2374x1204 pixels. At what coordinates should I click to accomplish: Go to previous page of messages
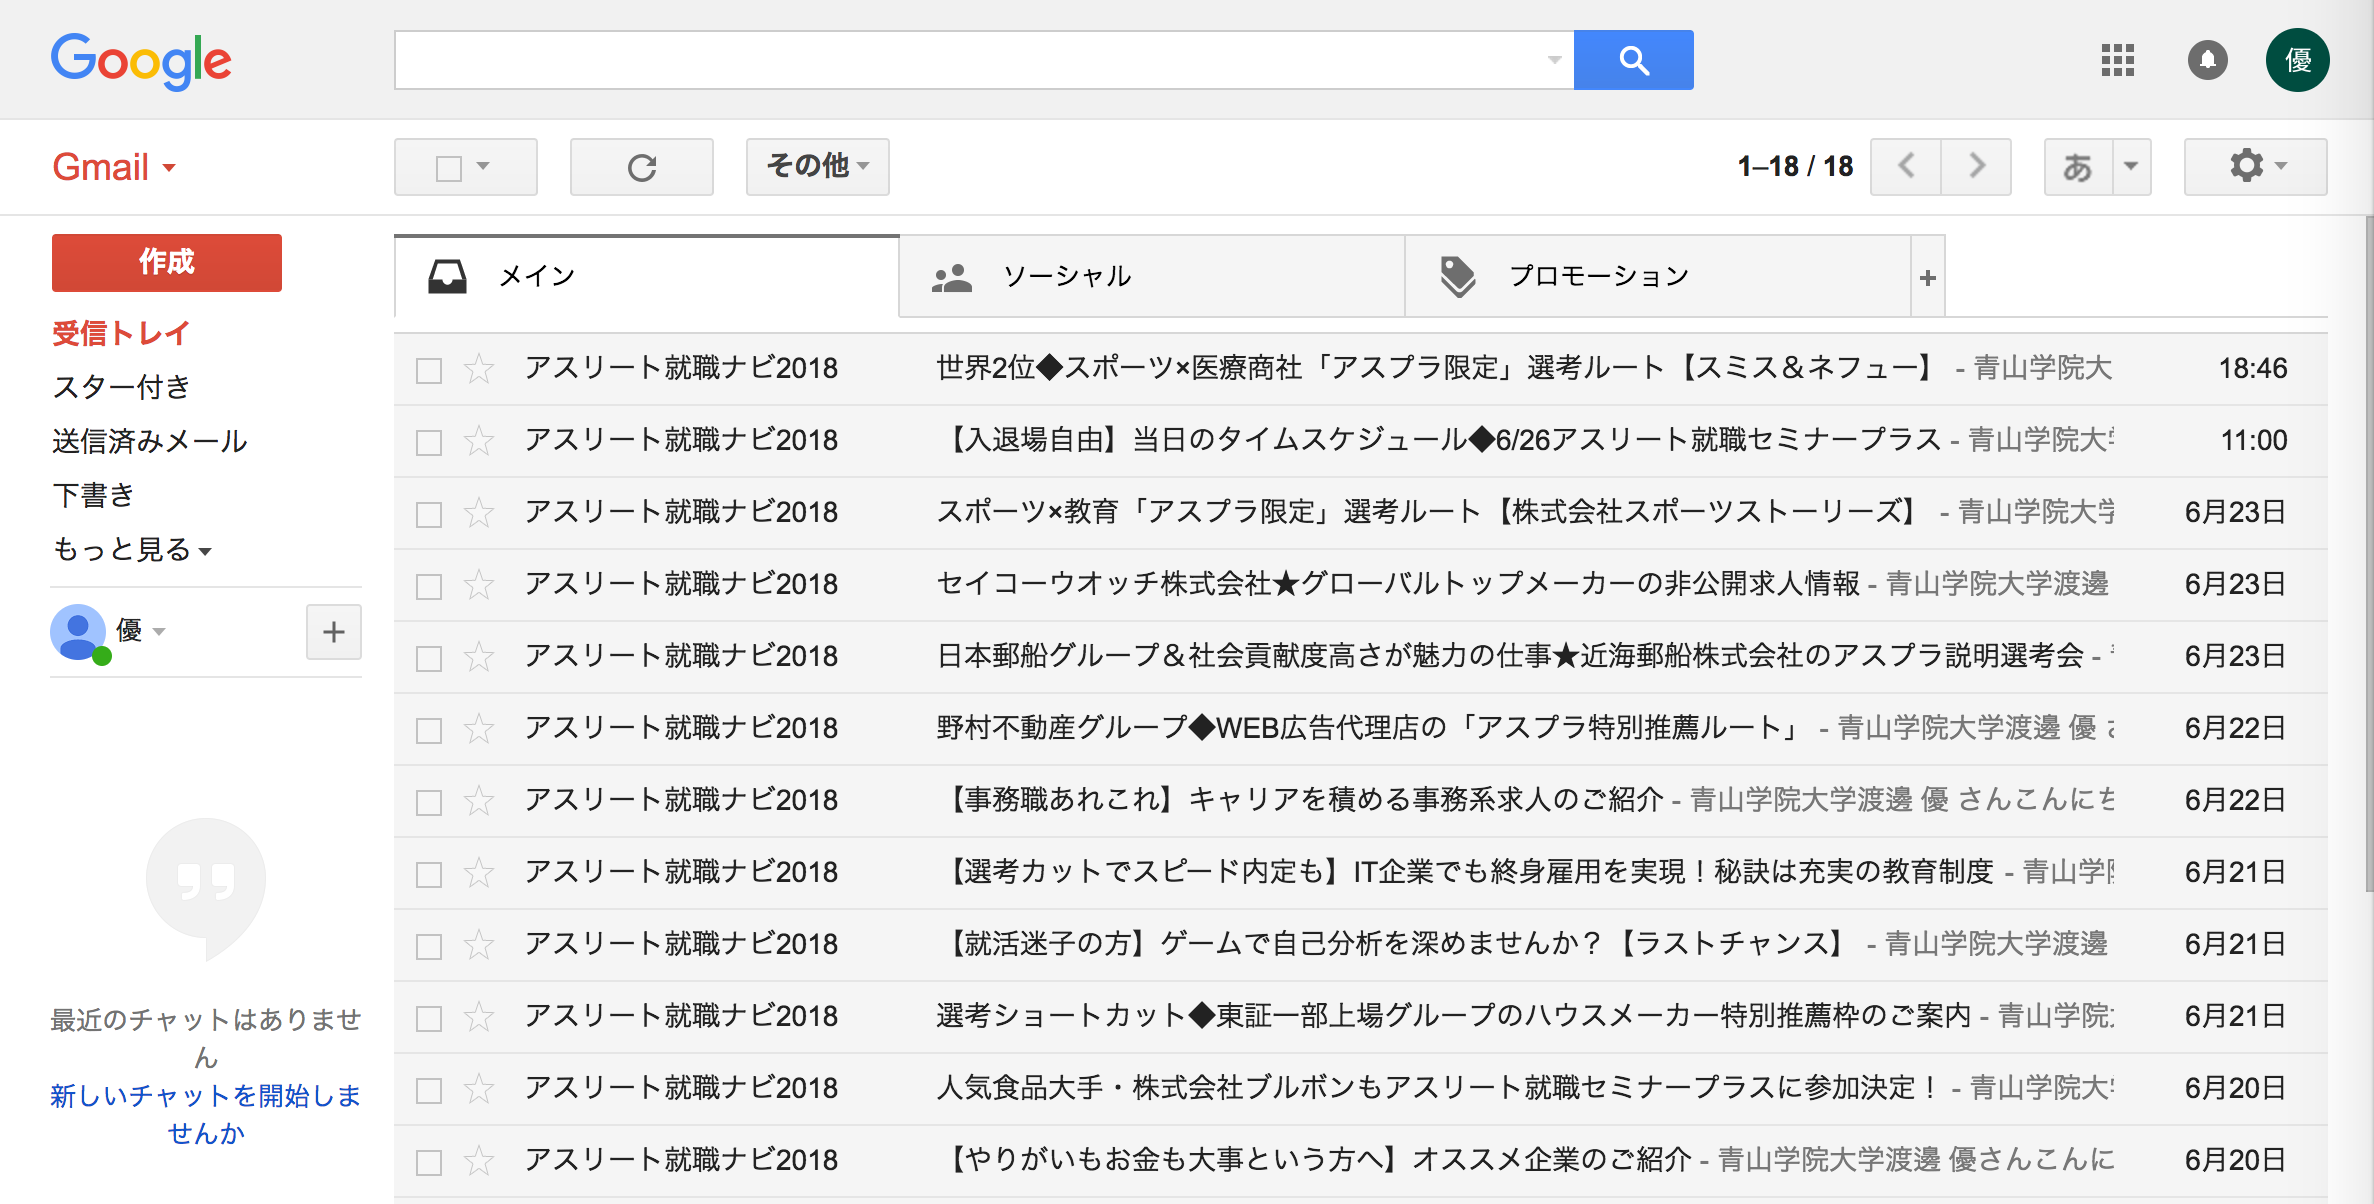pyautogui.click(x=1906, y=166)
